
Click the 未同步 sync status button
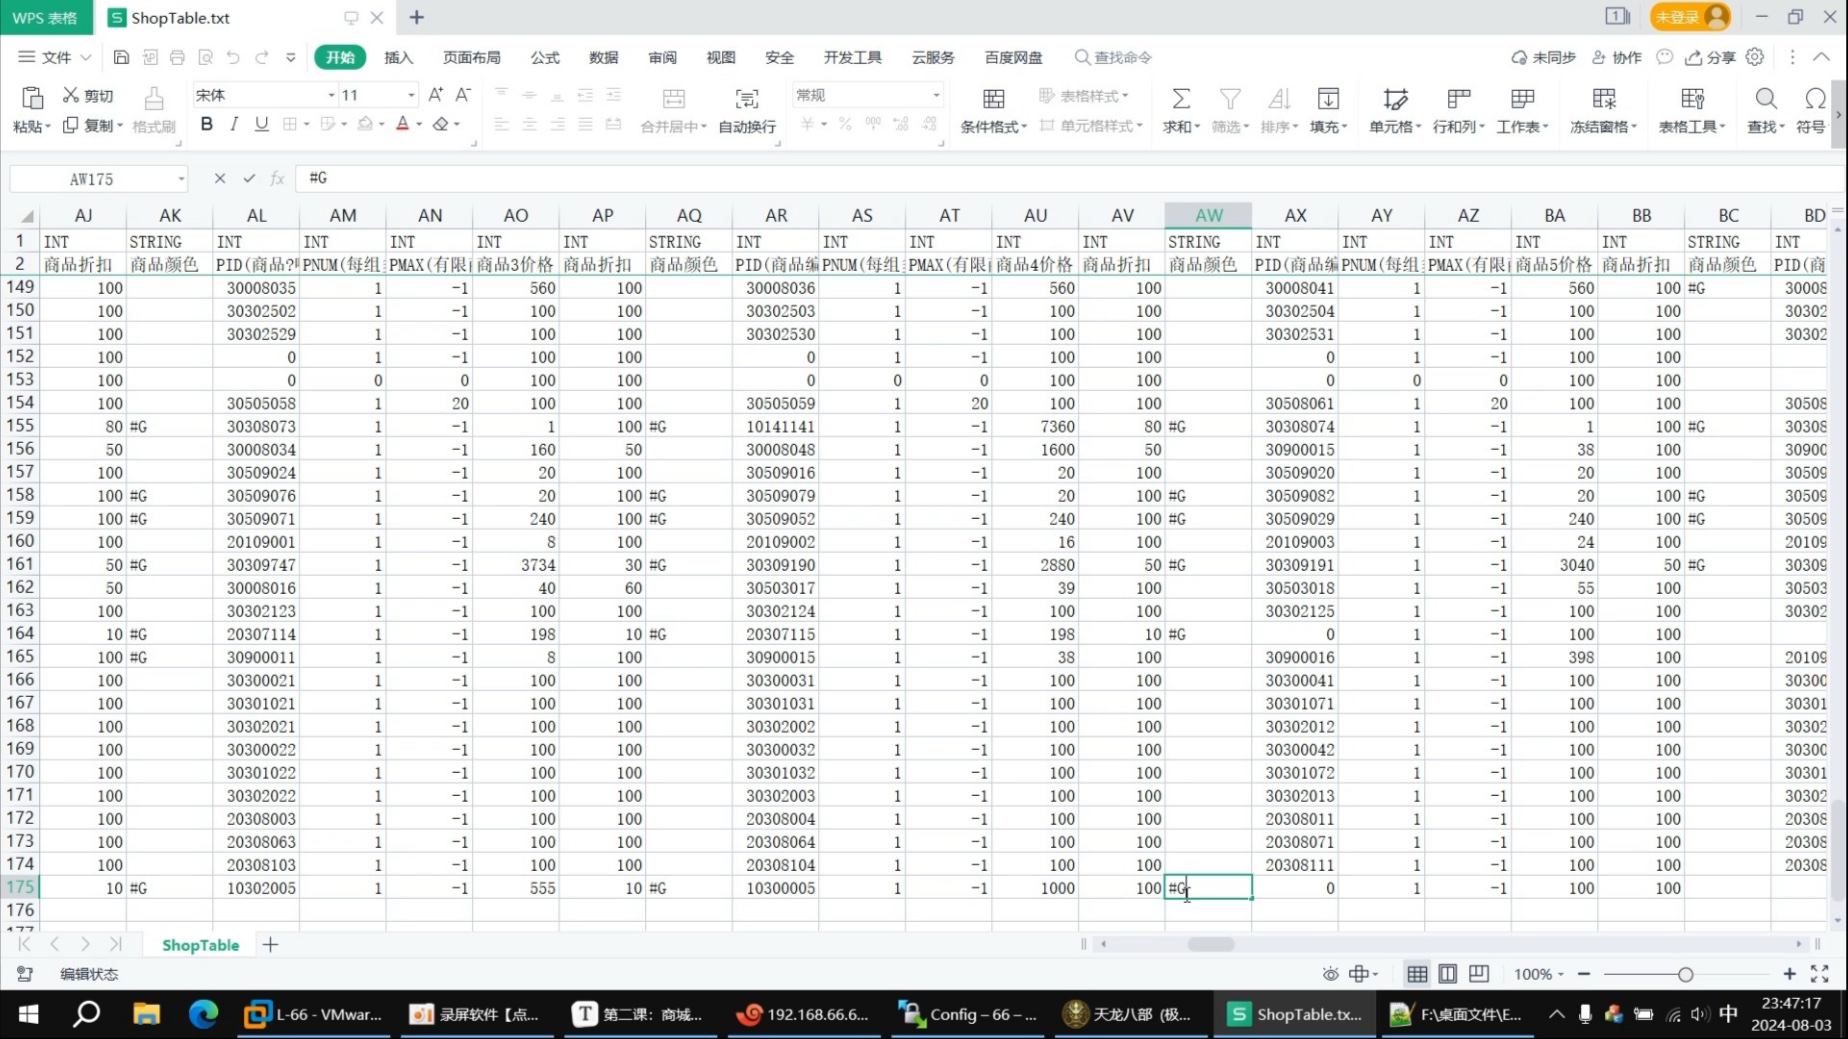(x=1543, y=57)
